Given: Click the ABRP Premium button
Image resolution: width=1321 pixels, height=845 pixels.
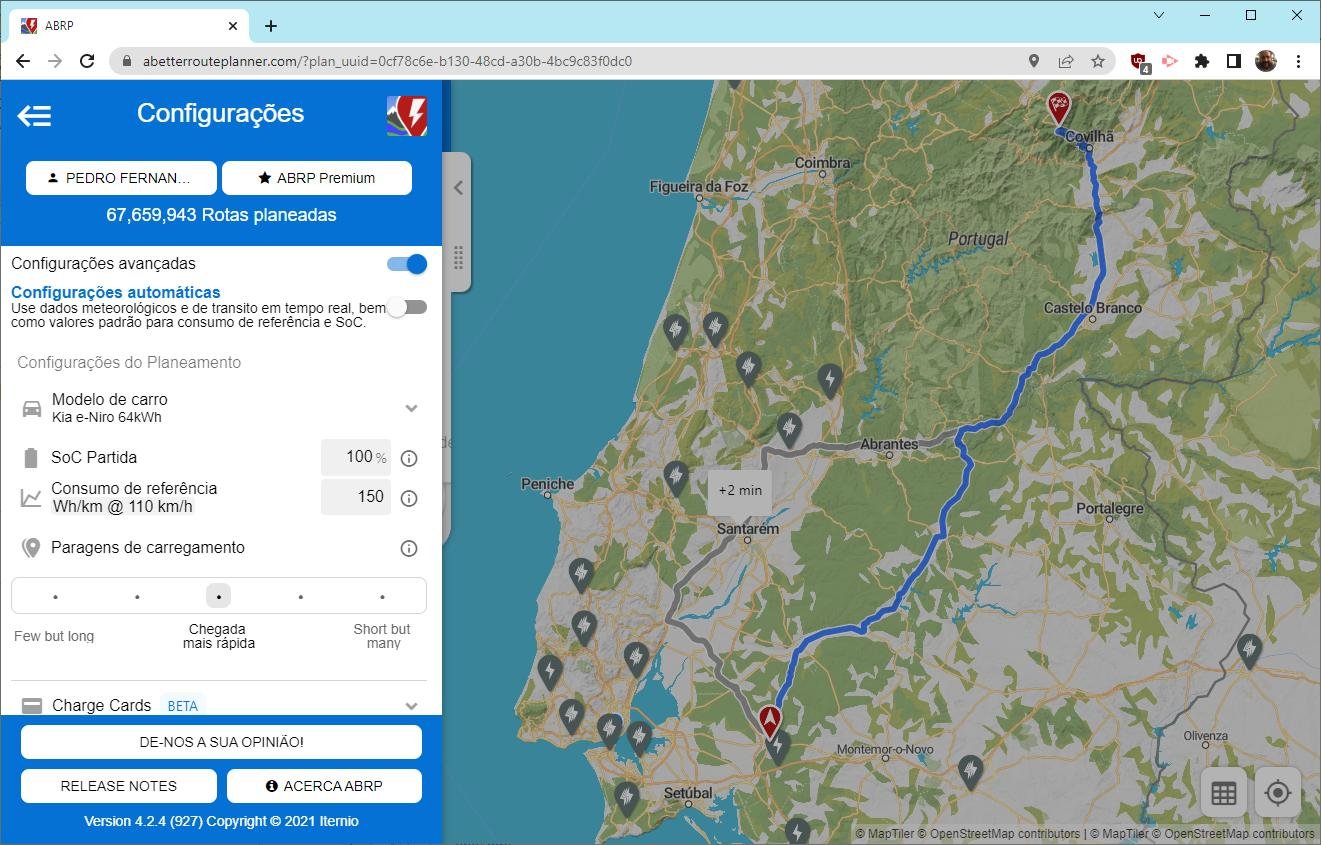Looking at the screenshot, I should click(x=316, y=178).
